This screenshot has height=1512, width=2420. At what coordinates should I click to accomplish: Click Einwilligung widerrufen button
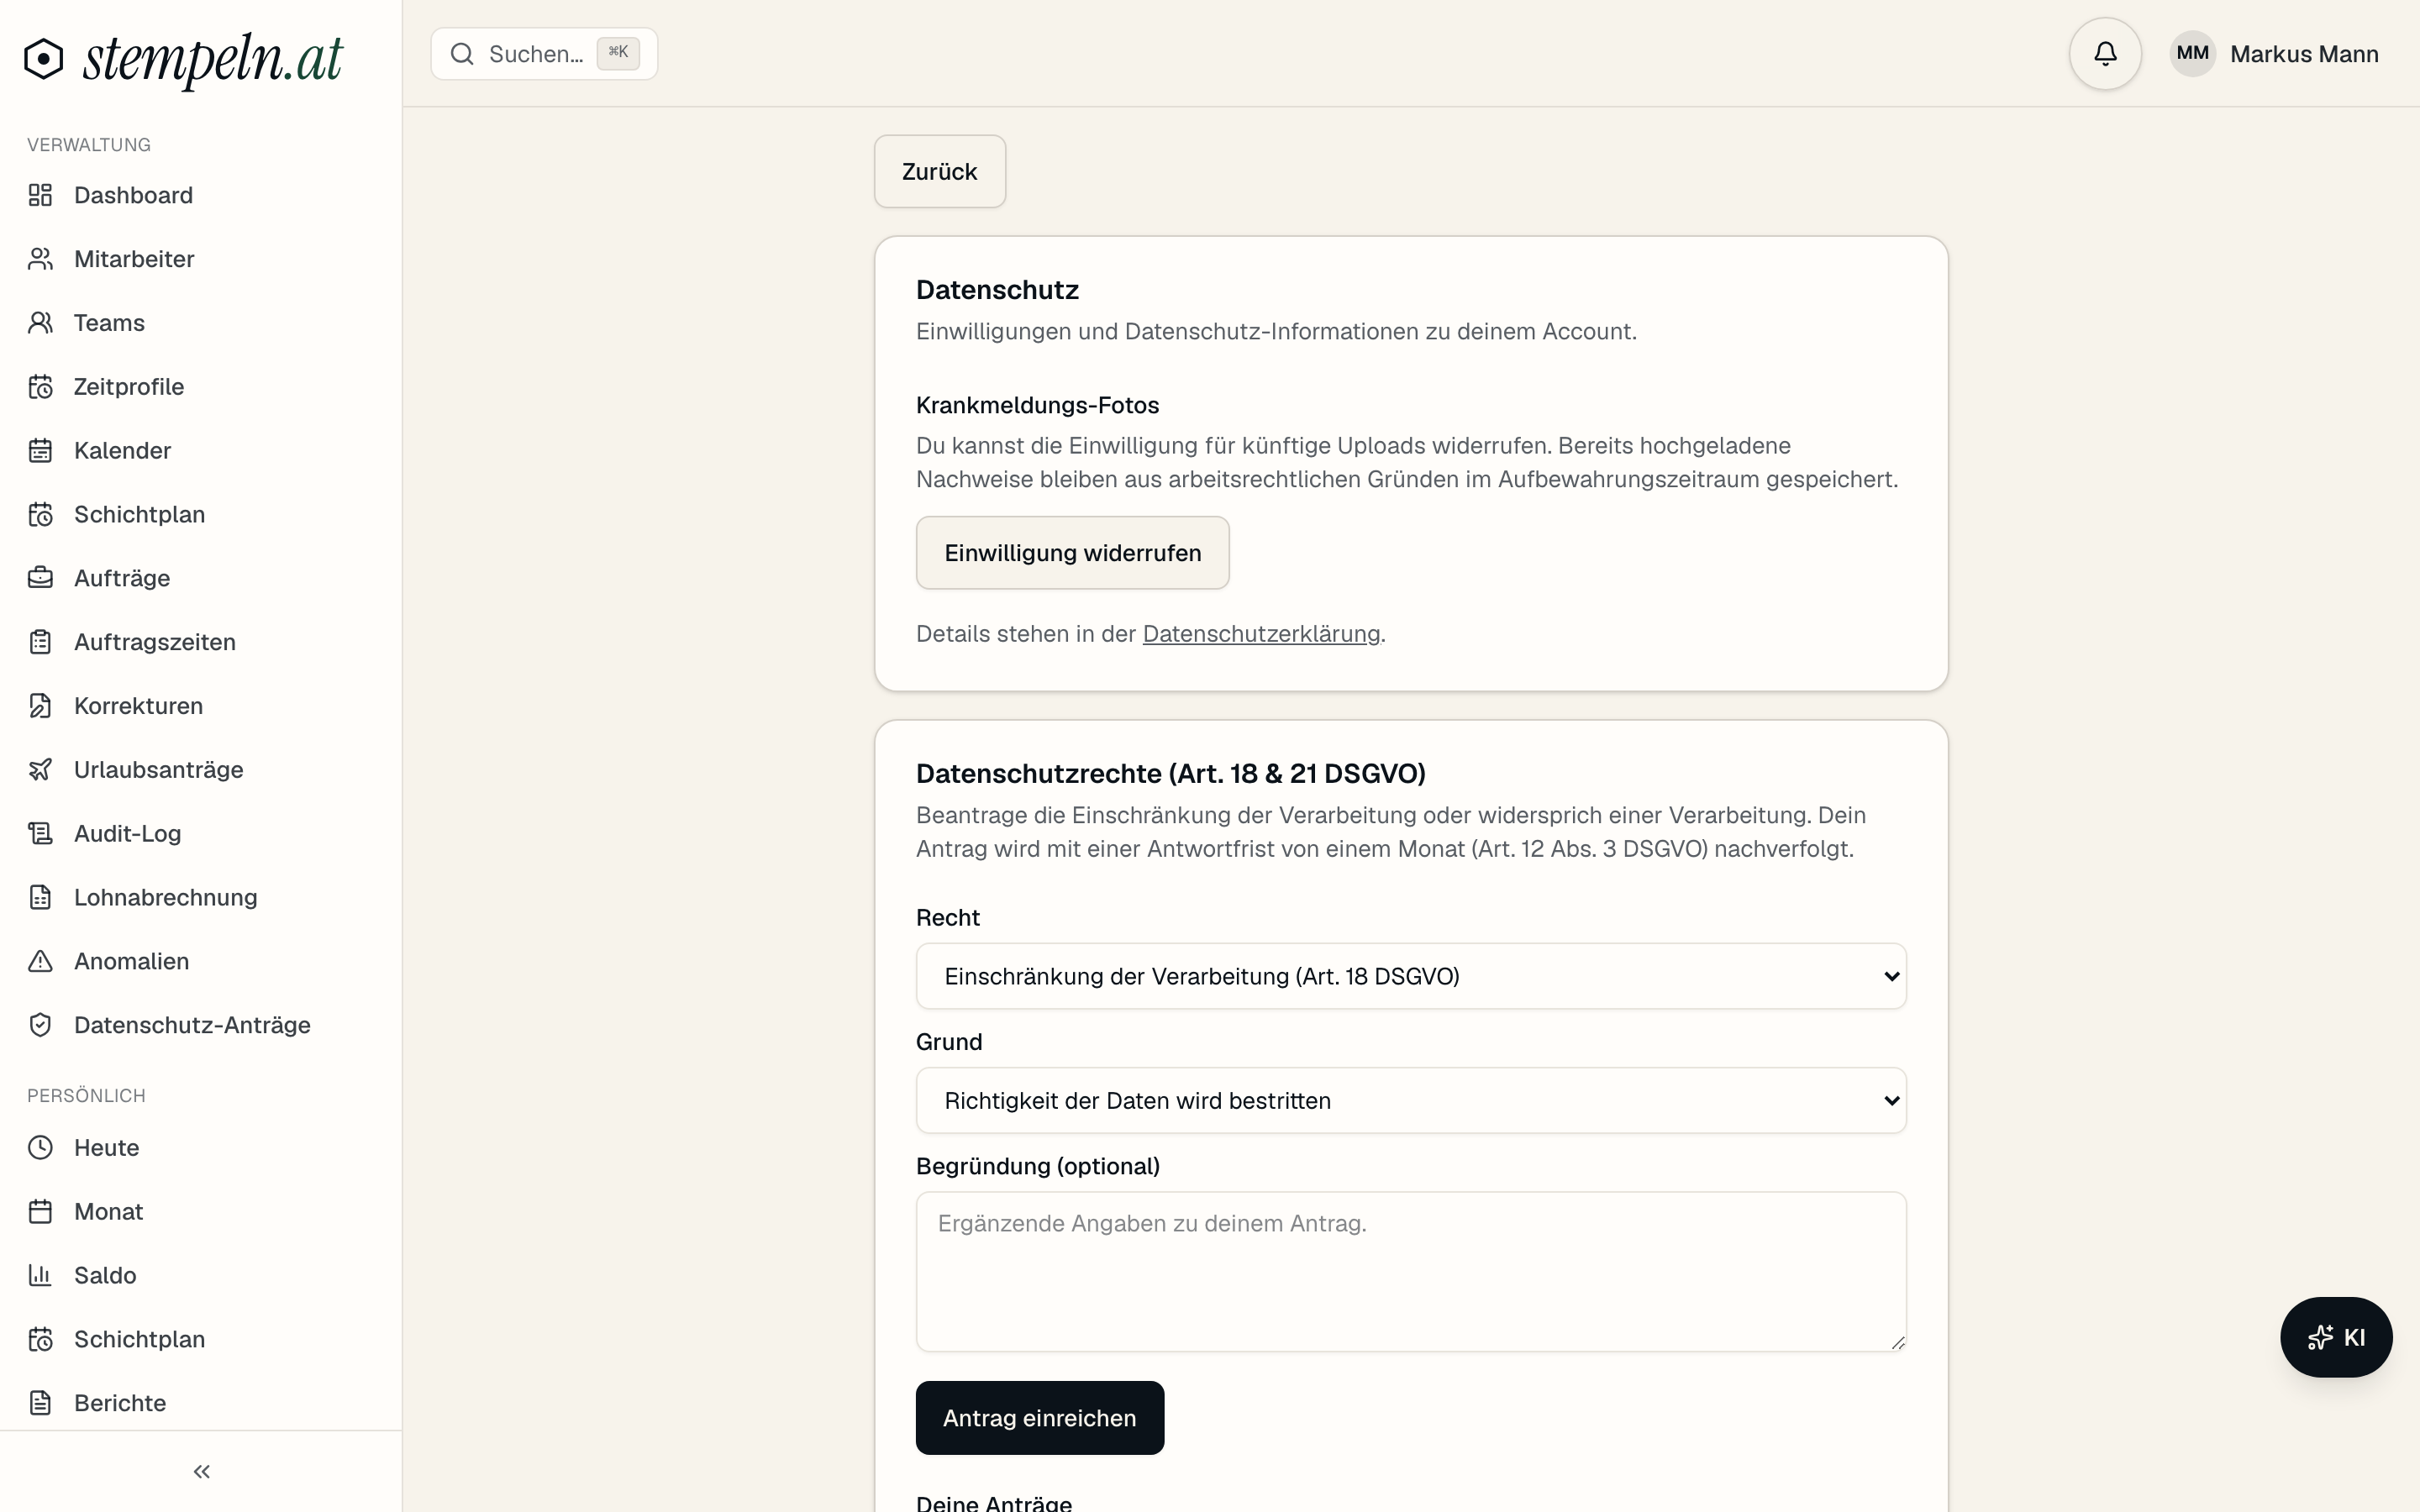click(1073, 553)
